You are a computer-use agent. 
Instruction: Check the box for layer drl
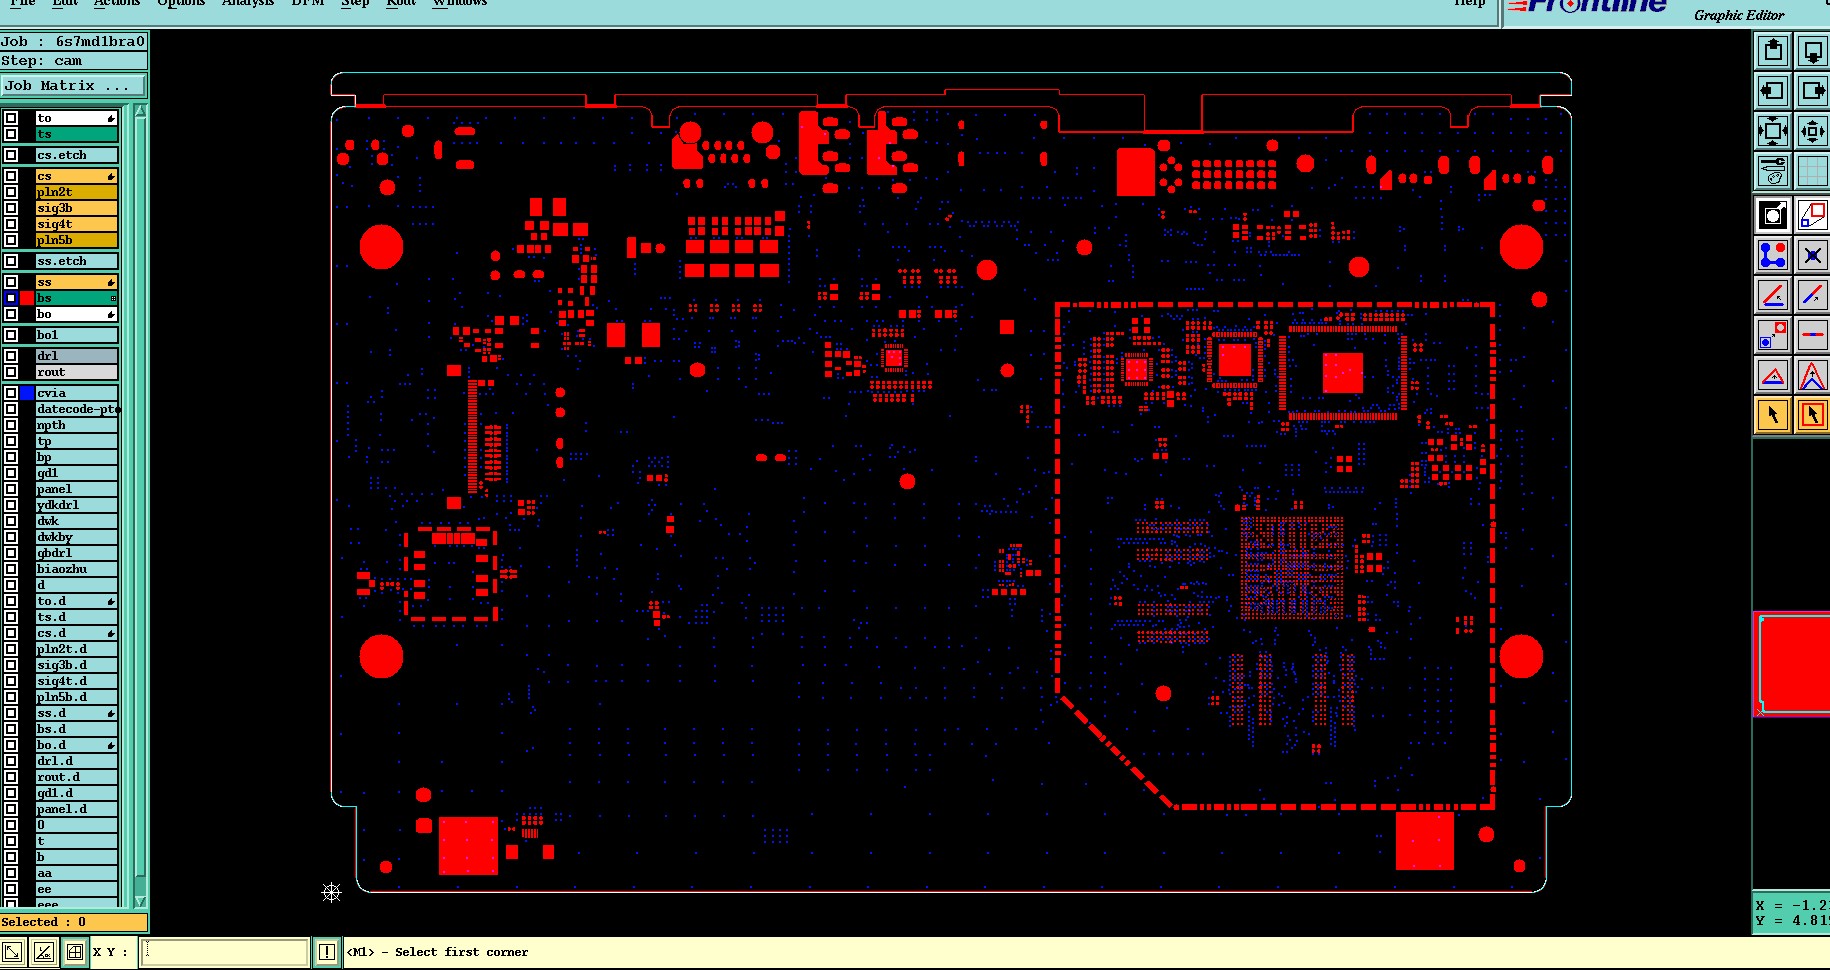(x=11, y=356)
